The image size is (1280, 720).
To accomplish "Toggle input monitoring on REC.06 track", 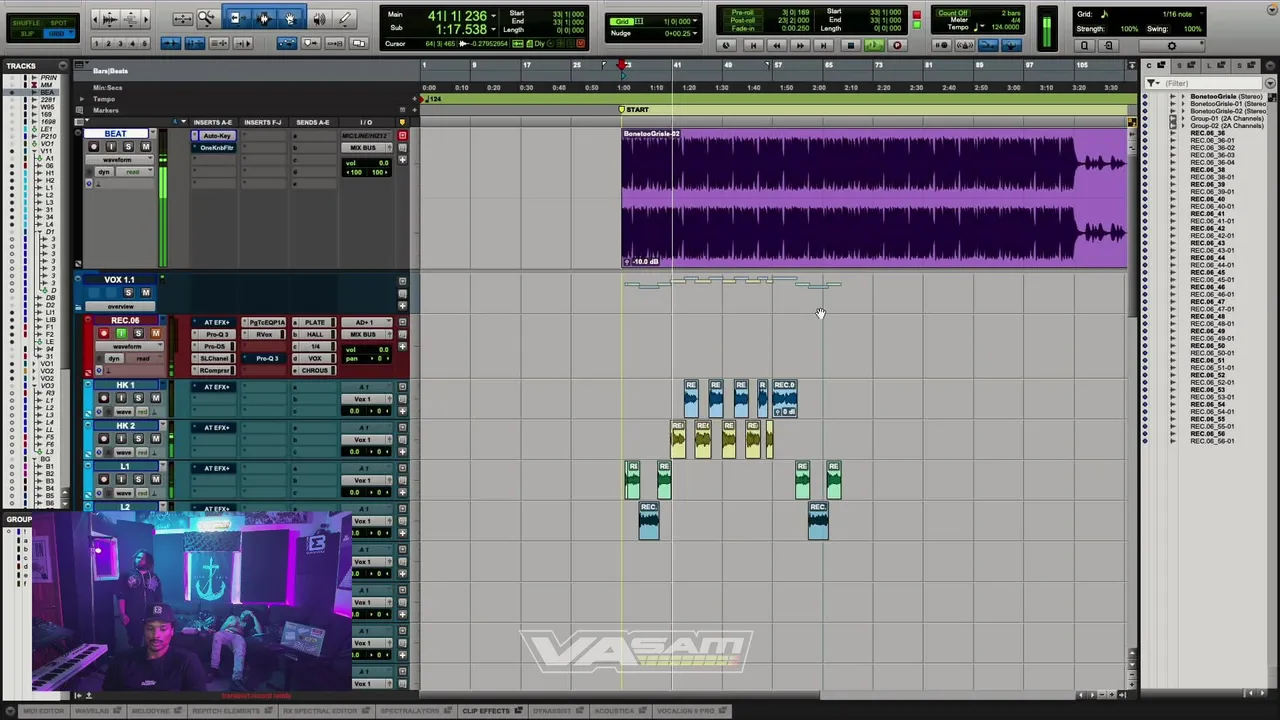I will point(121,333).
